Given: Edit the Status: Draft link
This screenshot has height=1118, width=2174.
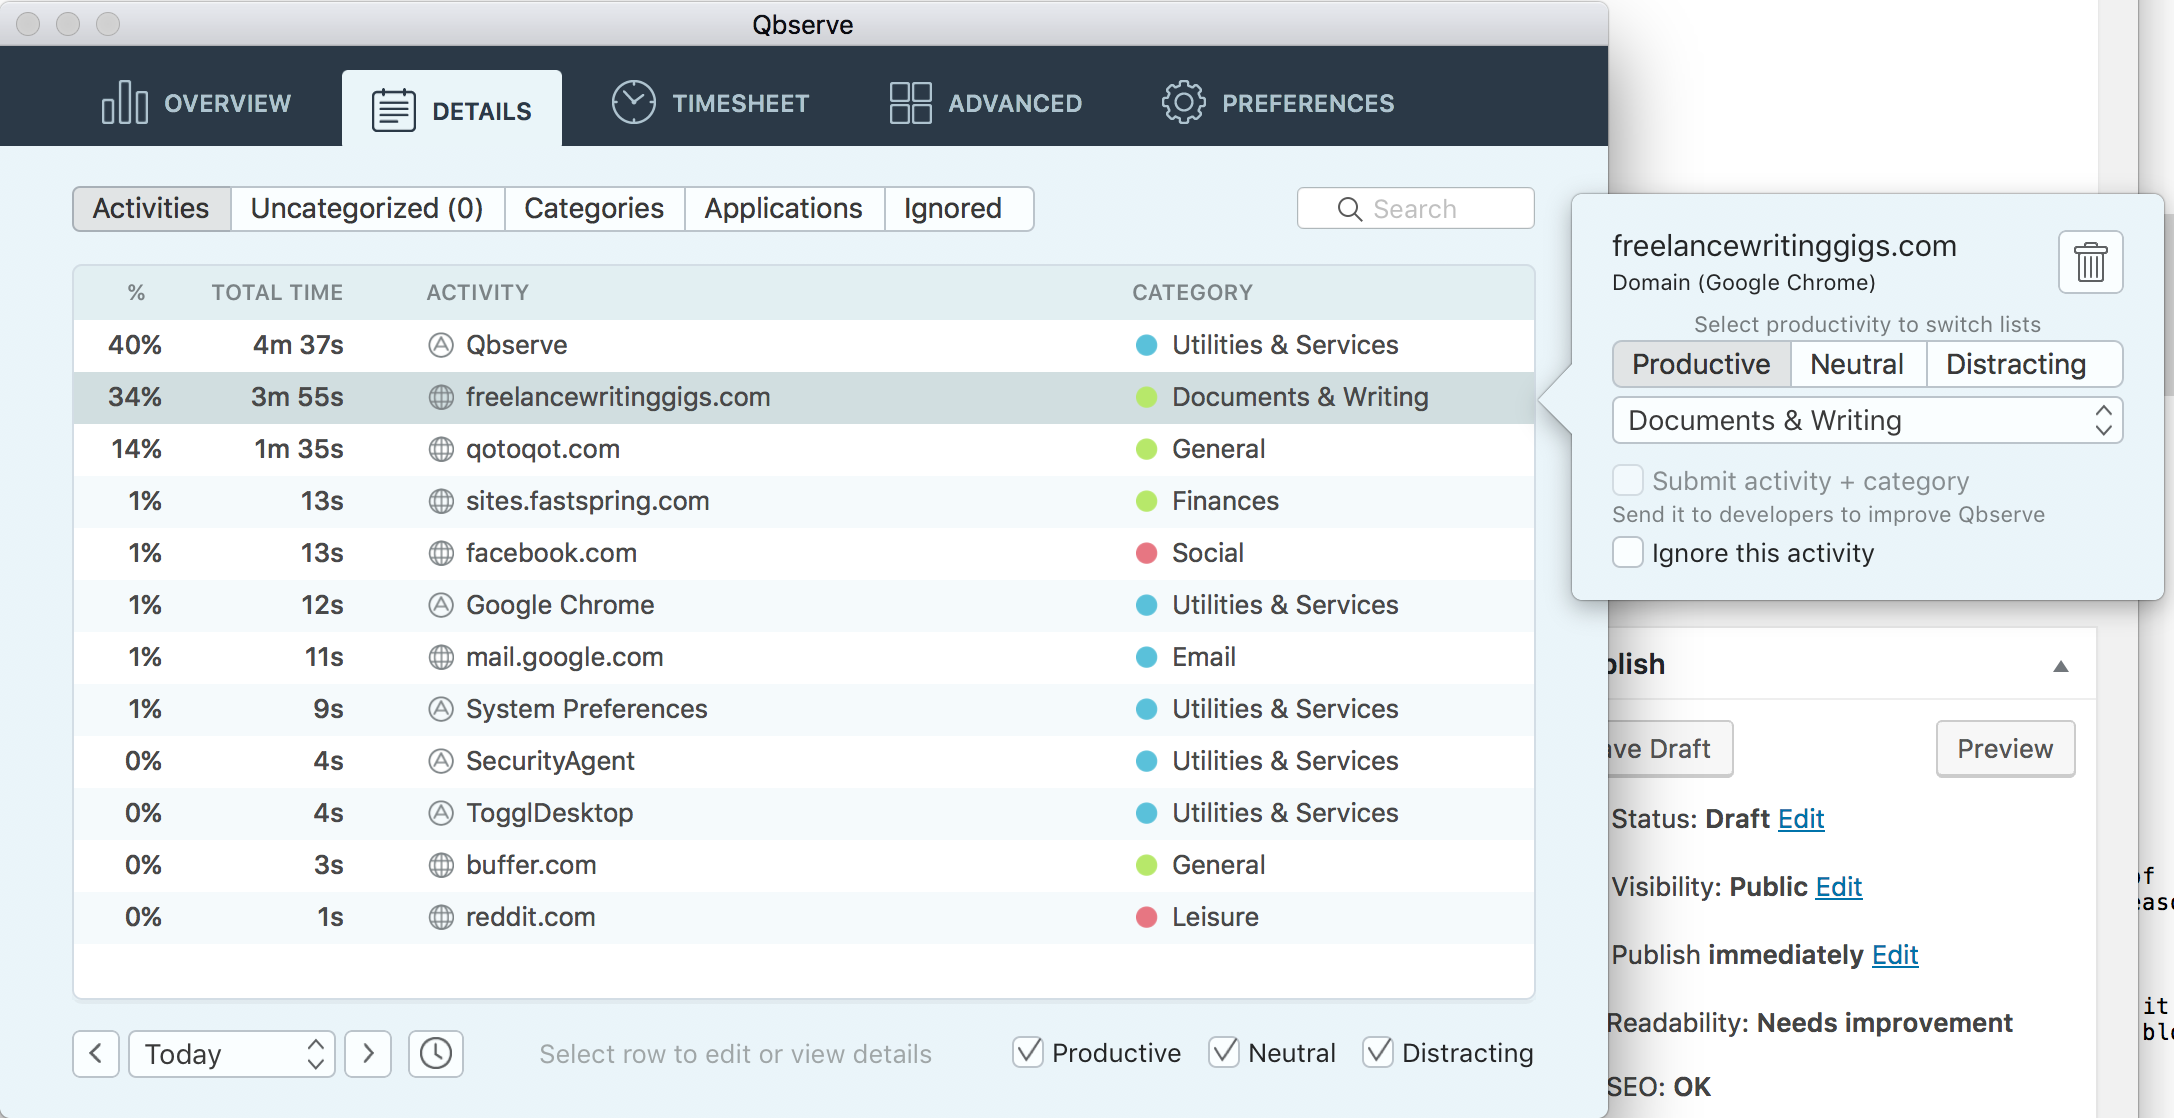Looking at the screenshot, I should pyautogui.click(x=1801, y=819).
